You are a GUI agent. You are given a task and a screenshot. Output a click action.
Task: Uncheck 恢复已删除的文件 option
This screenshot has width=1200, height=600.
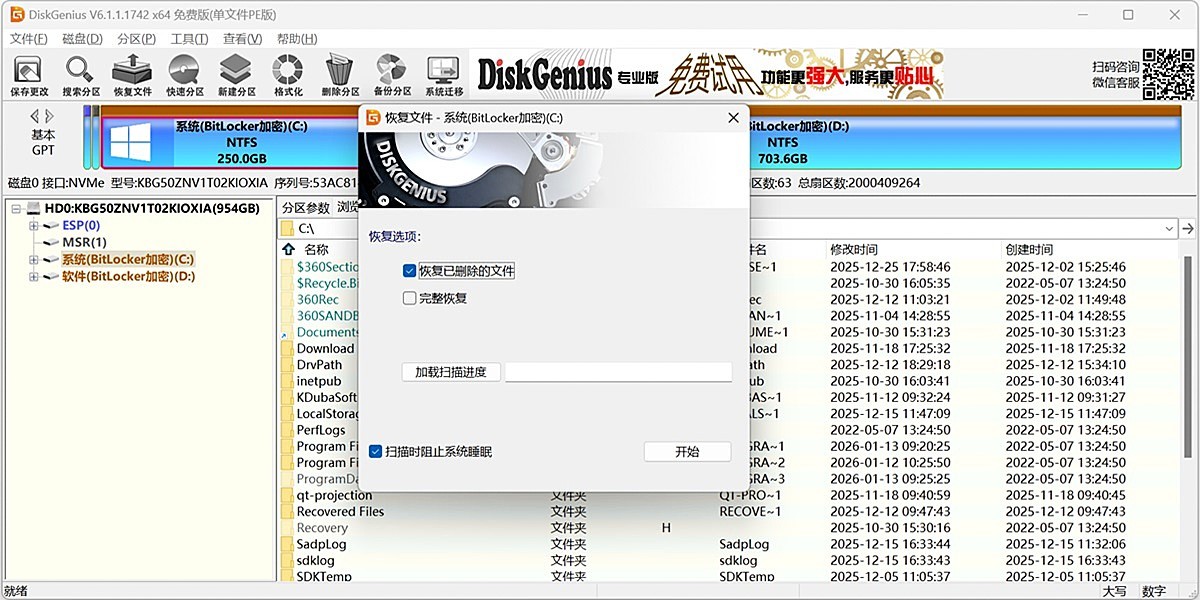point(409,270)
